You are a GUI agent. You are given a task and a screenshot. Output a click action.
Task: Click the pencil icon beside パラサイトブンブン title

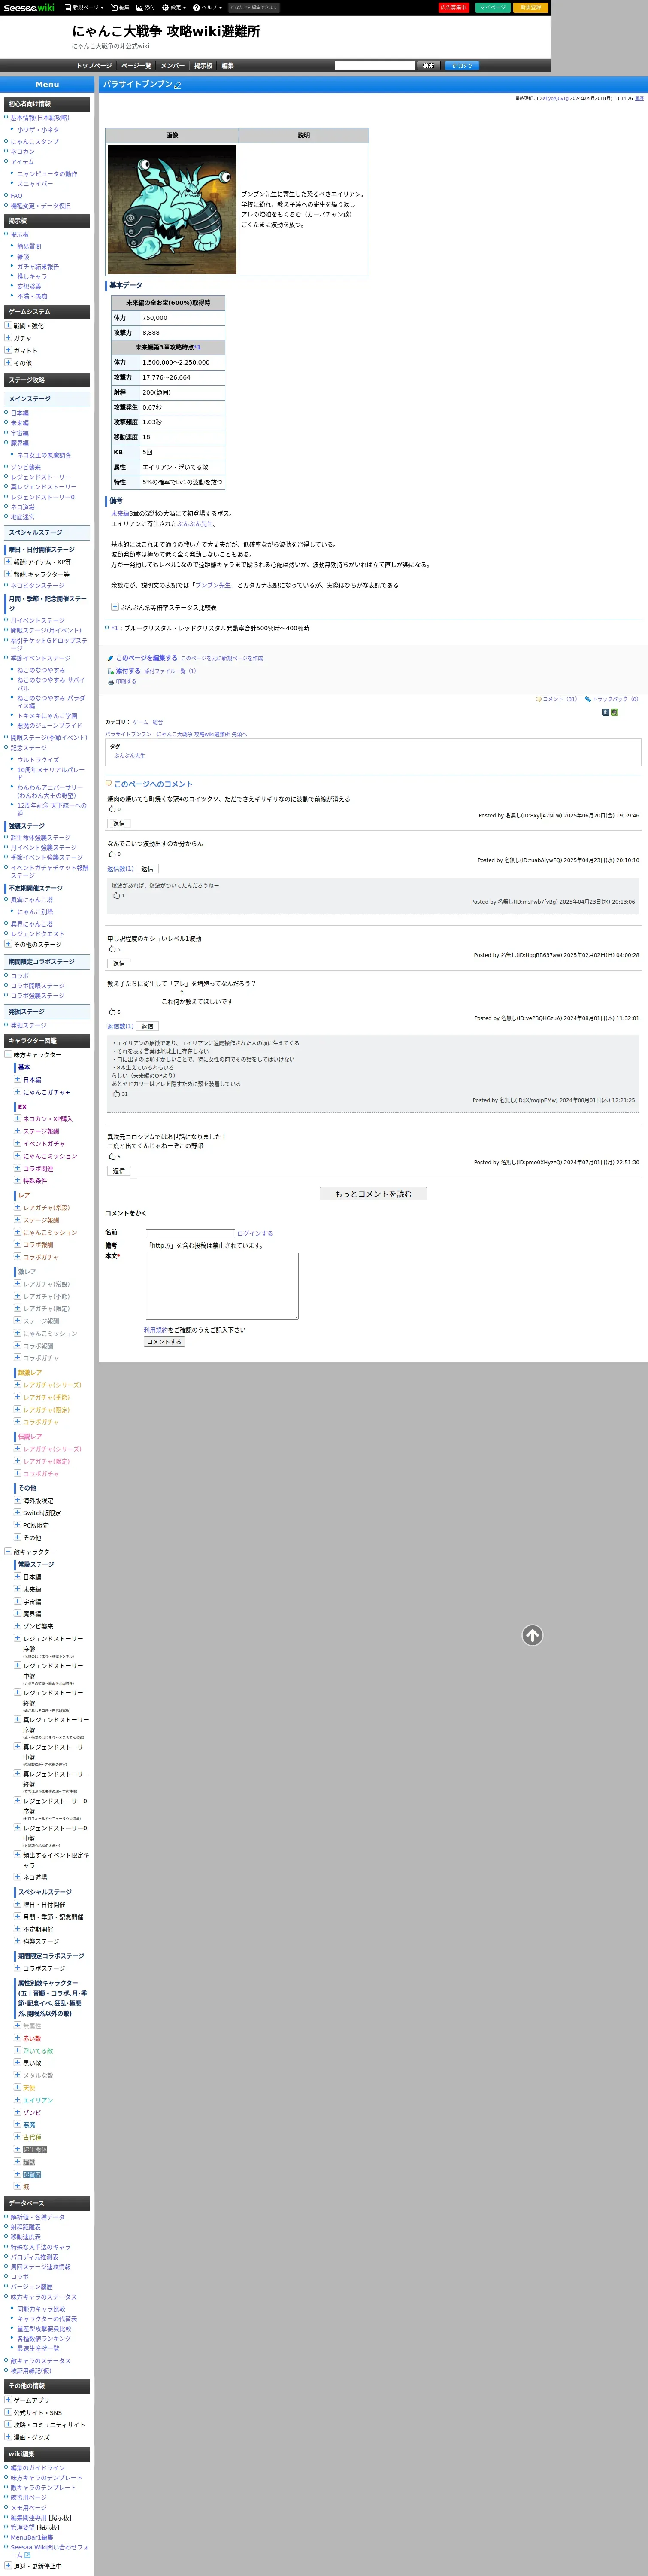point(178,85)
